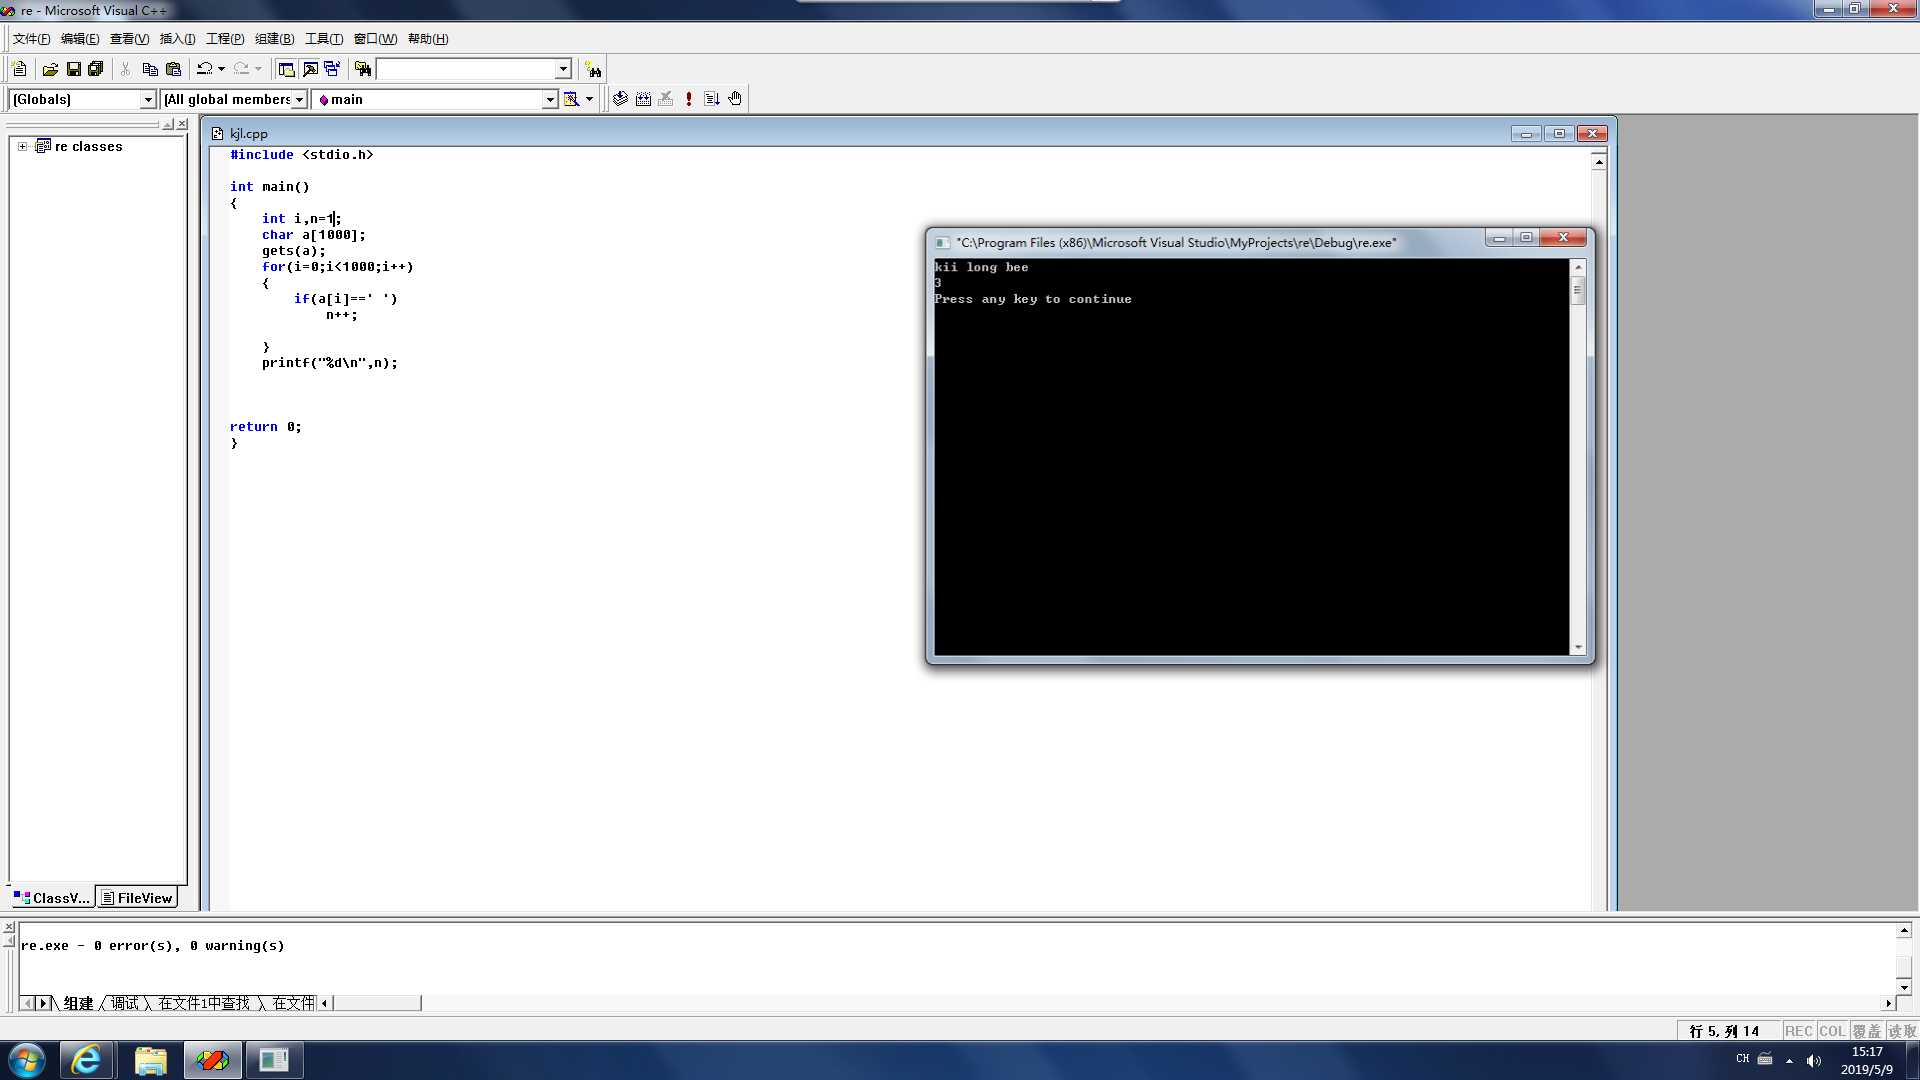This screenshot has width=1920, height=1080.
Task: Open the file explorer taskbar icon
Action: coord(150,1060)
